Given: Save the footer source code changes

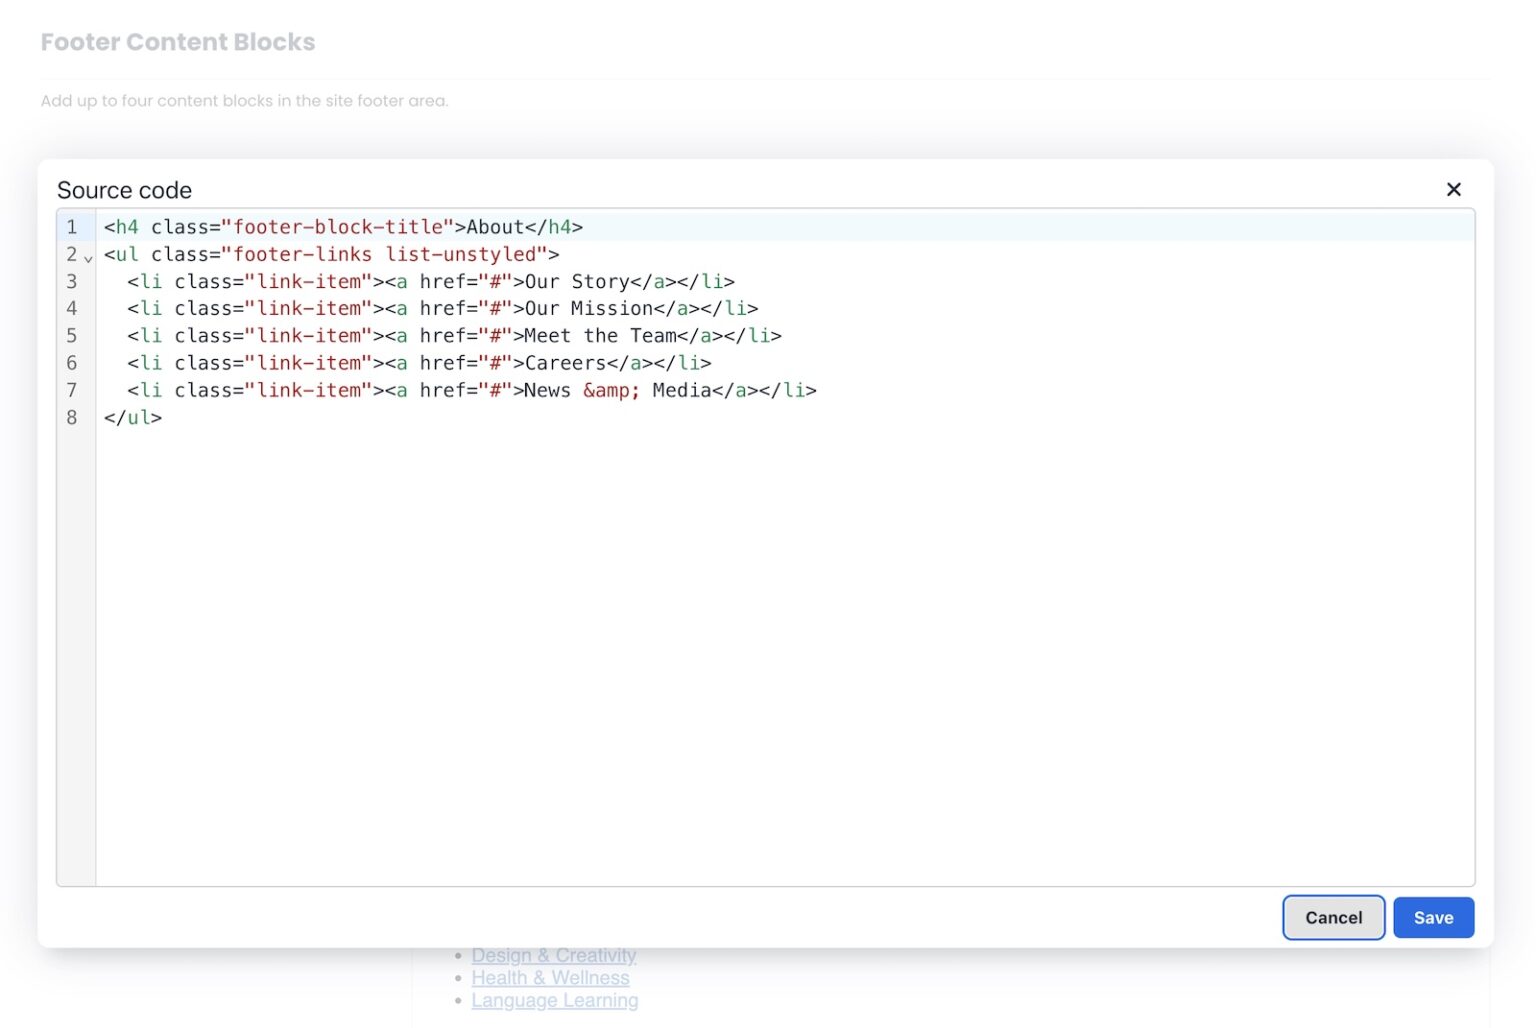Looking at the screenshot, I should (1433, 917).
